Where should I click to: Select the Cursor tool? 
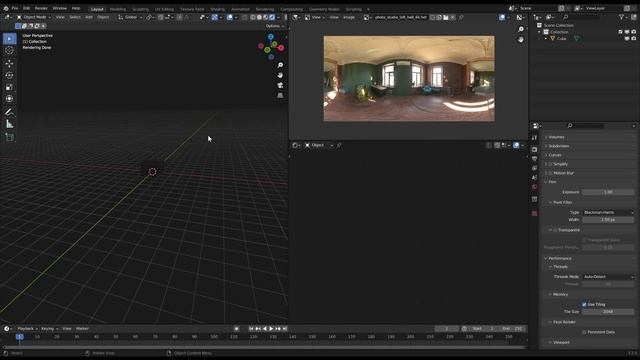[9, 50]
